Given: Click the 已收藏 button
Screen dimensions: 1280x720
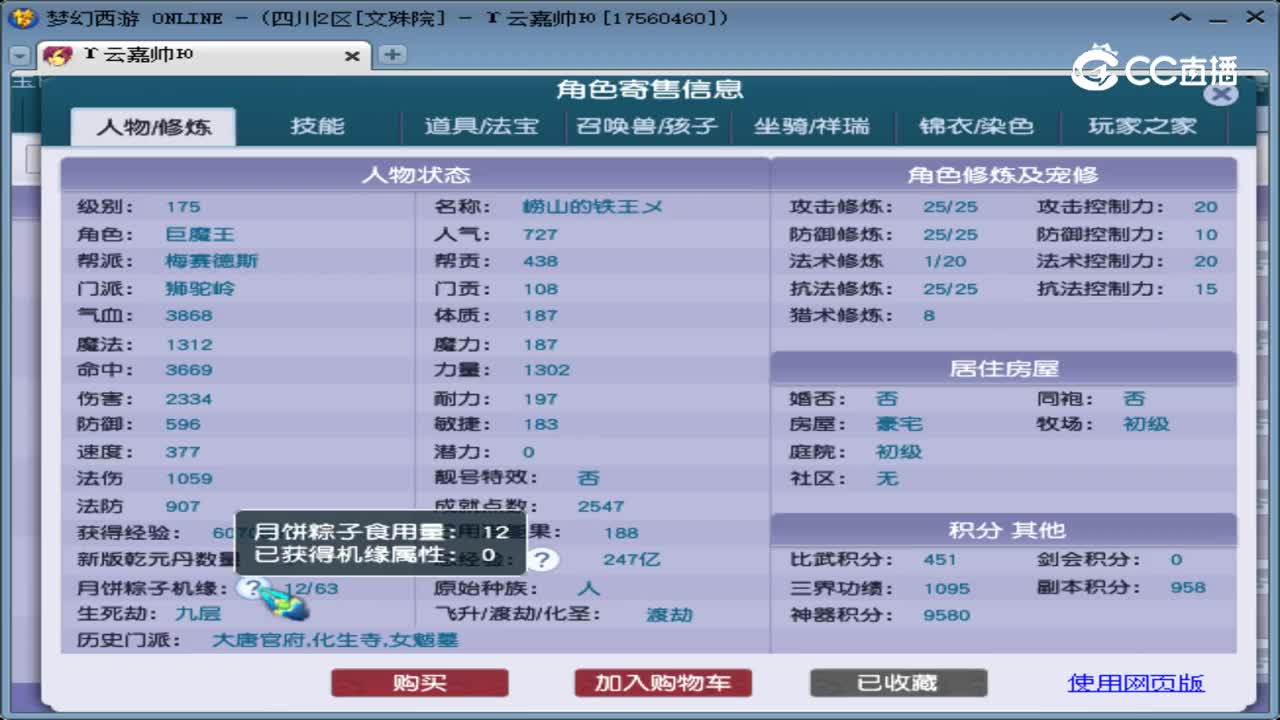Looking at the screenshot, I should [898, 683].
